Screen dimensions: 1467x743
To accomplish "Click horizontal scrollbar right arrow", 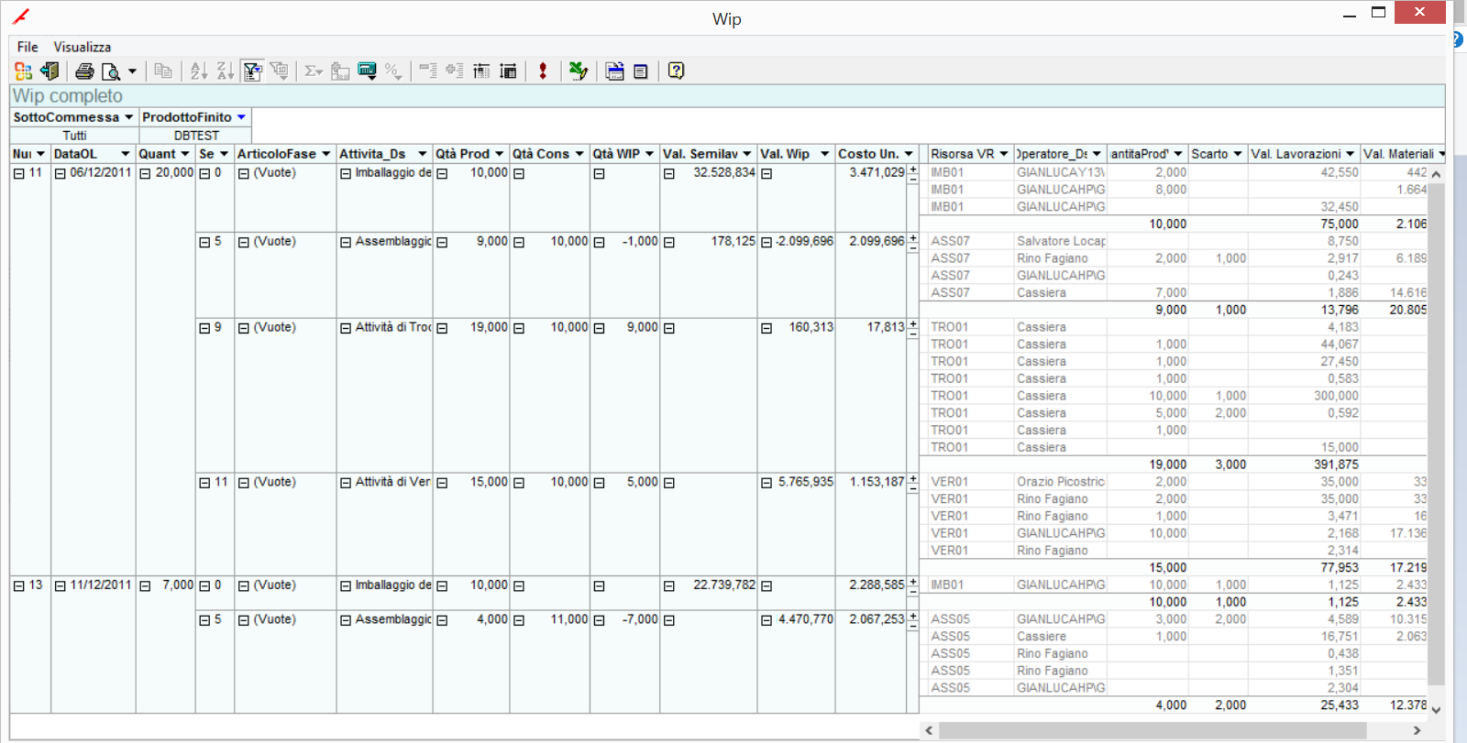I will (1418, 731).
